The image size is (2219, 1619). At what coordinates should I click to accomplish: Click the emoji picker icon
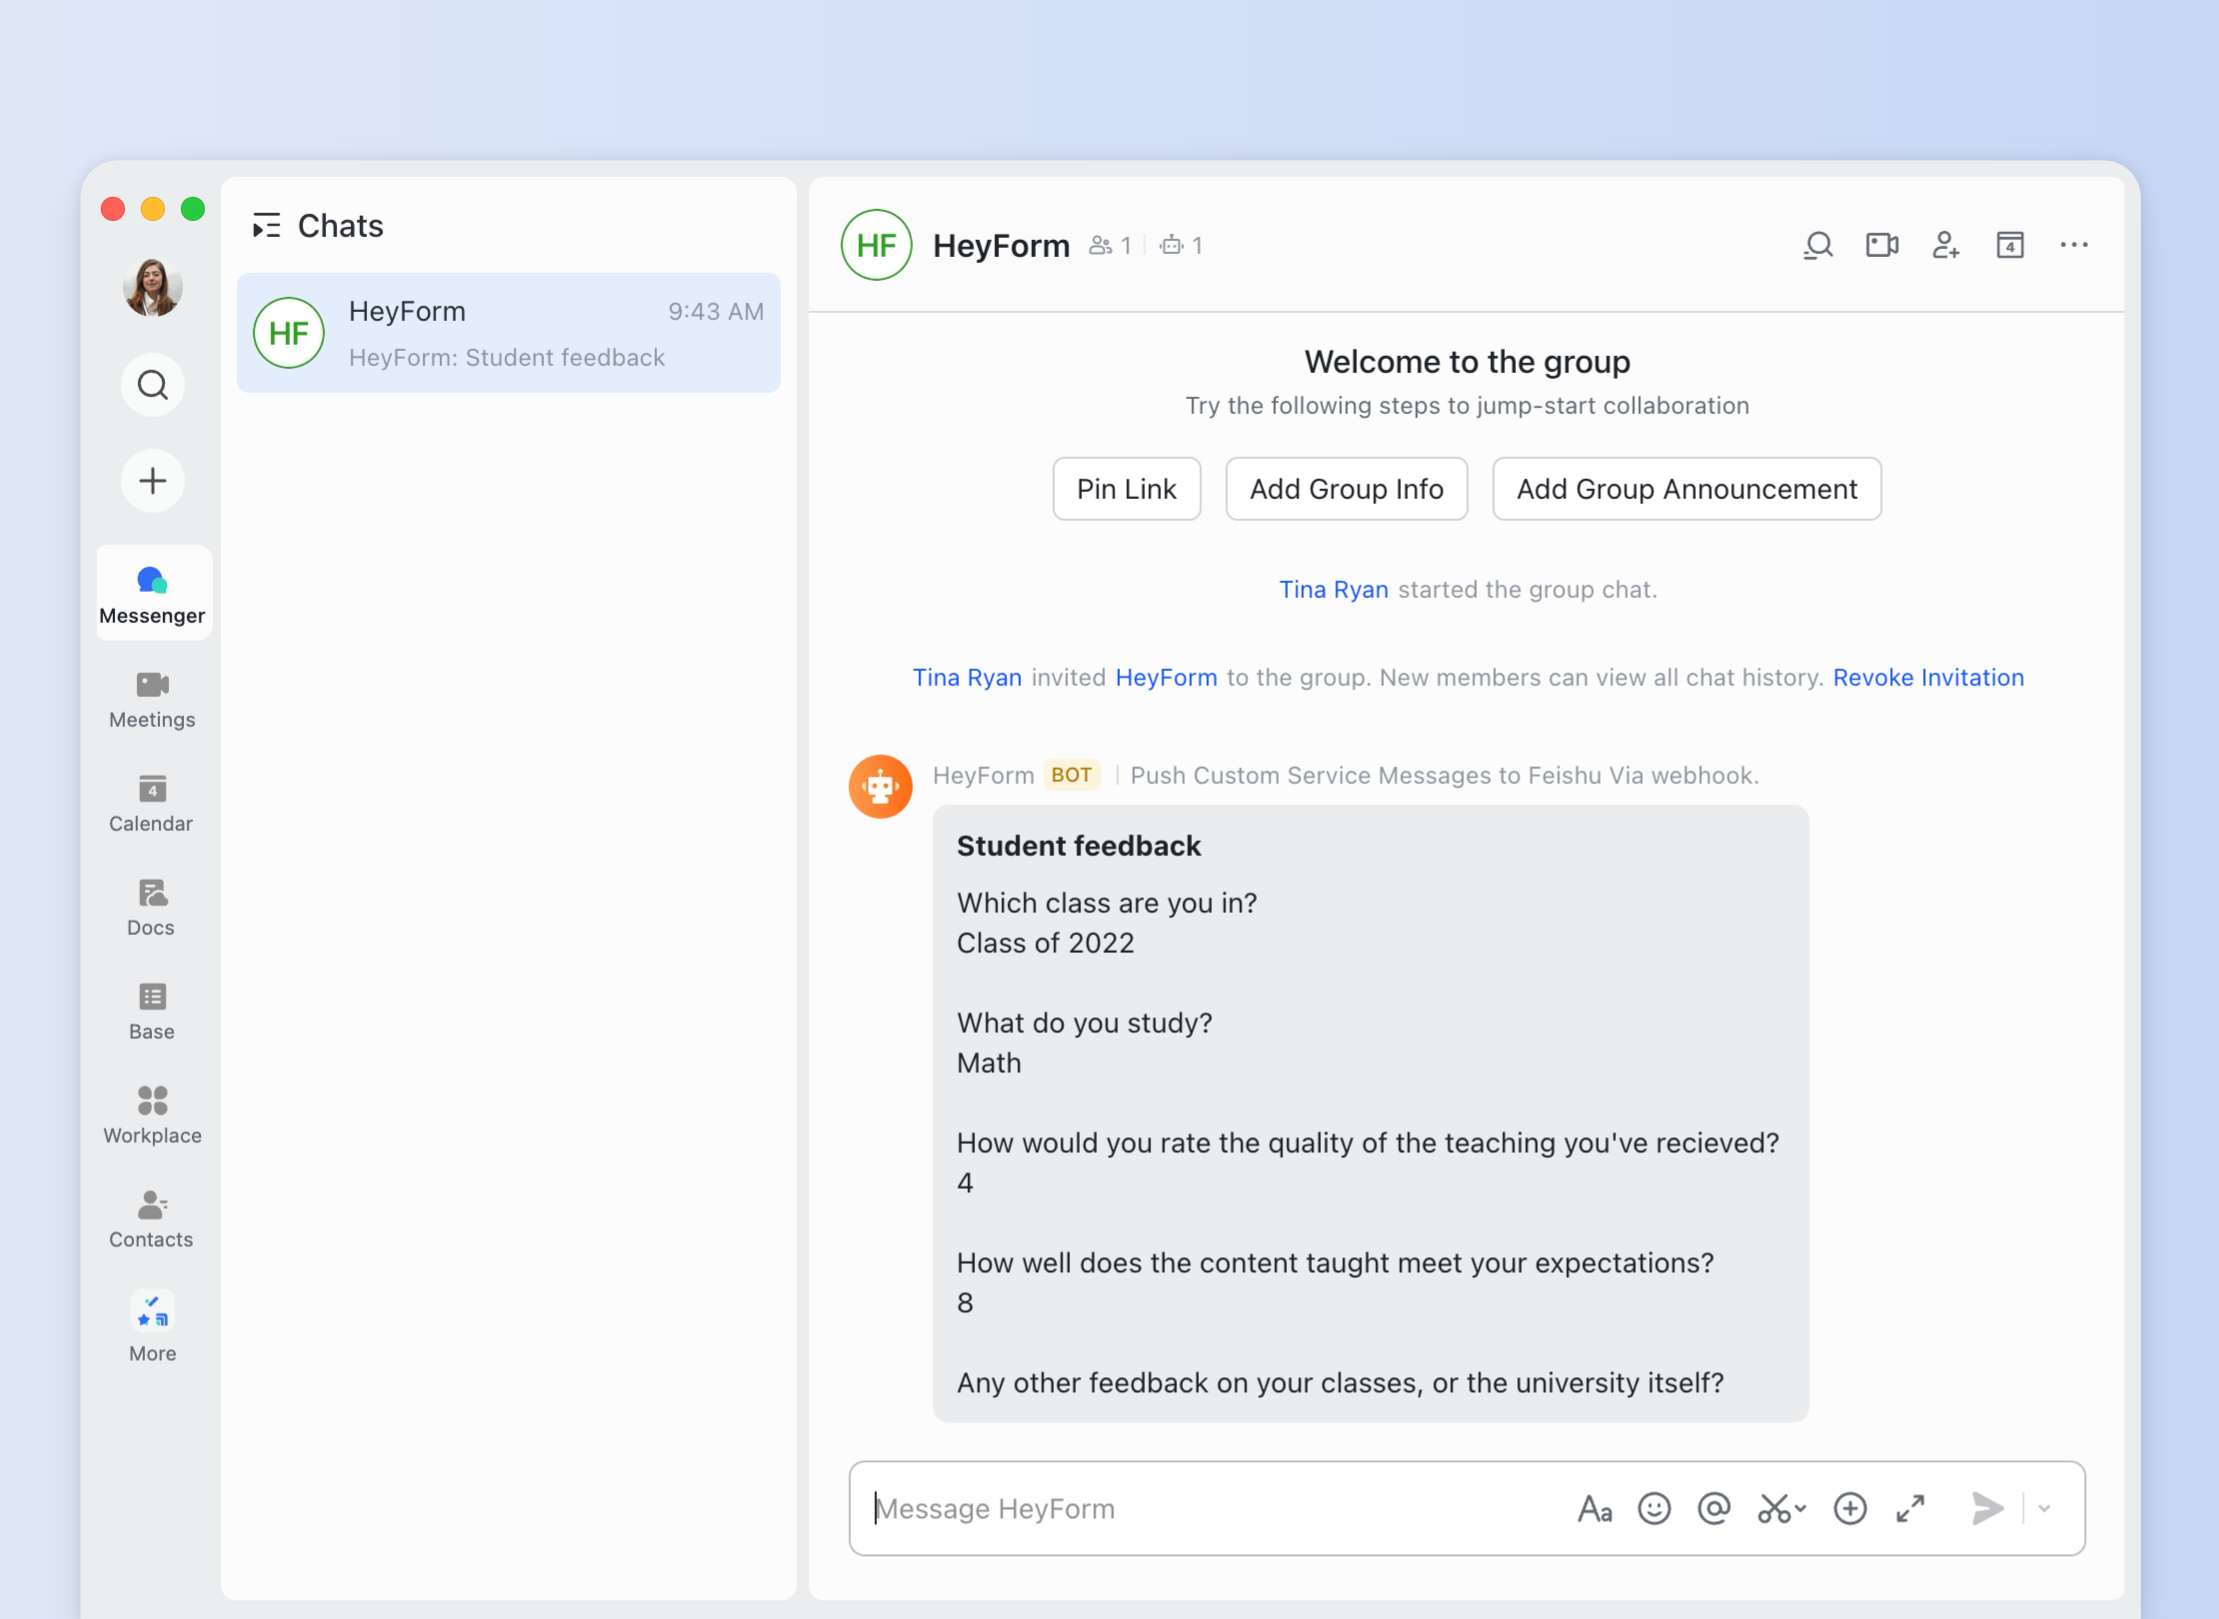(x=1654, y=1508)
